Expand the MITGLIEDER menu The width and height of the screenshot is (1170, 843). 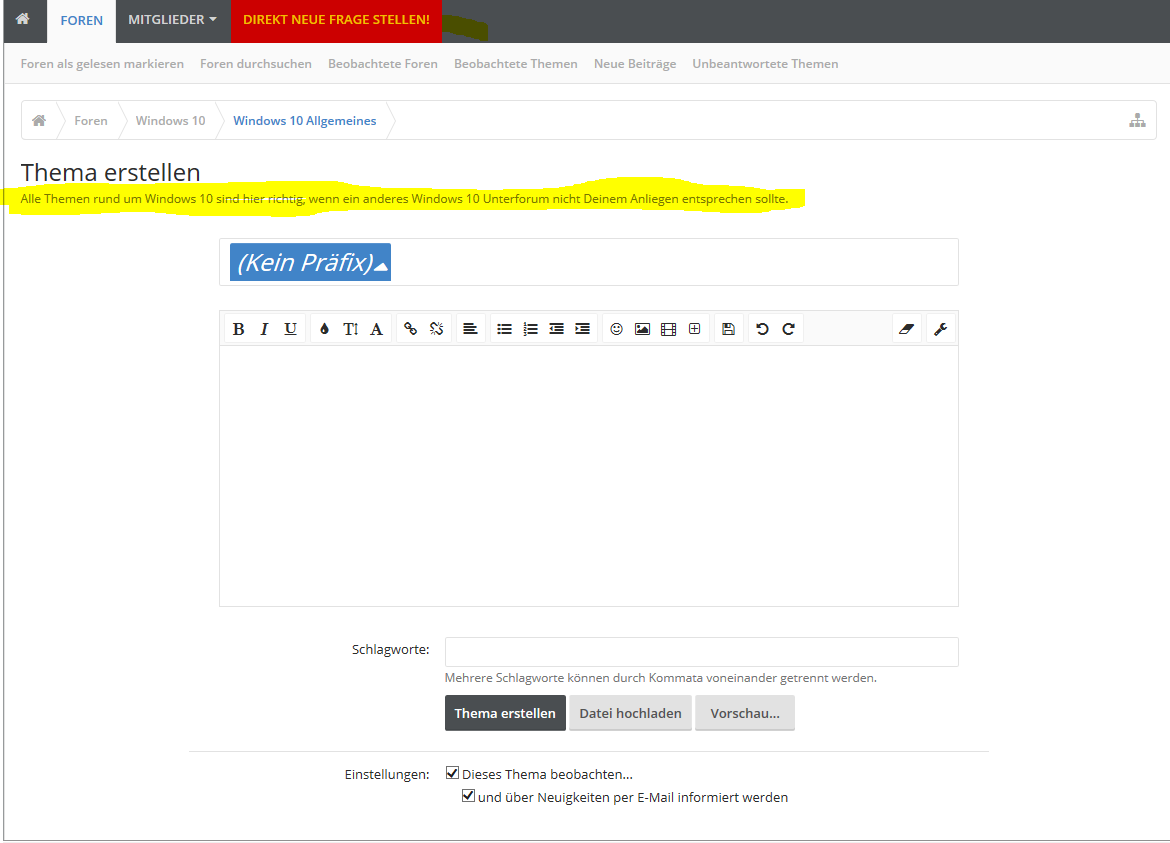(172, 20)
